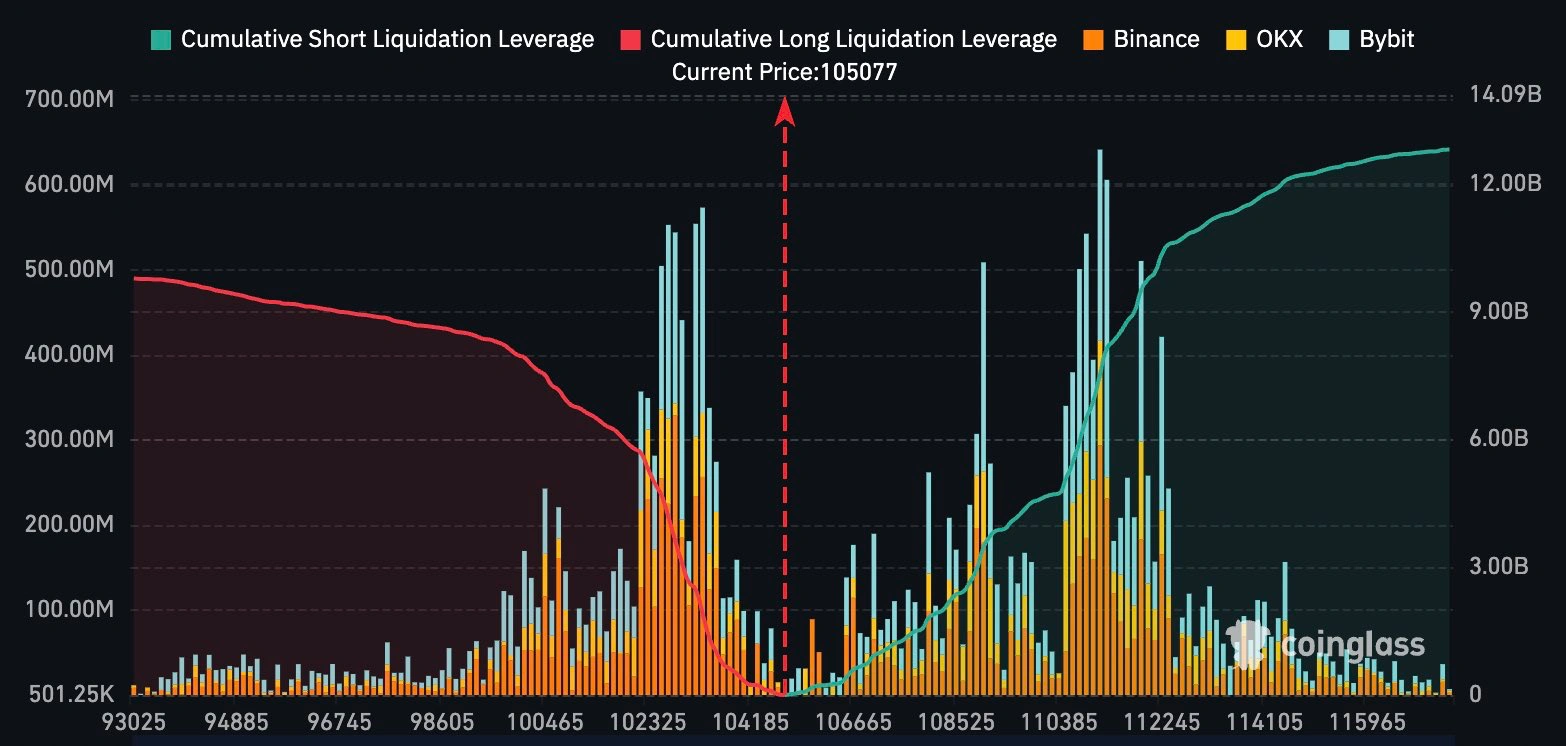Hide the OKX series via legend label

tap(1280, 40)
